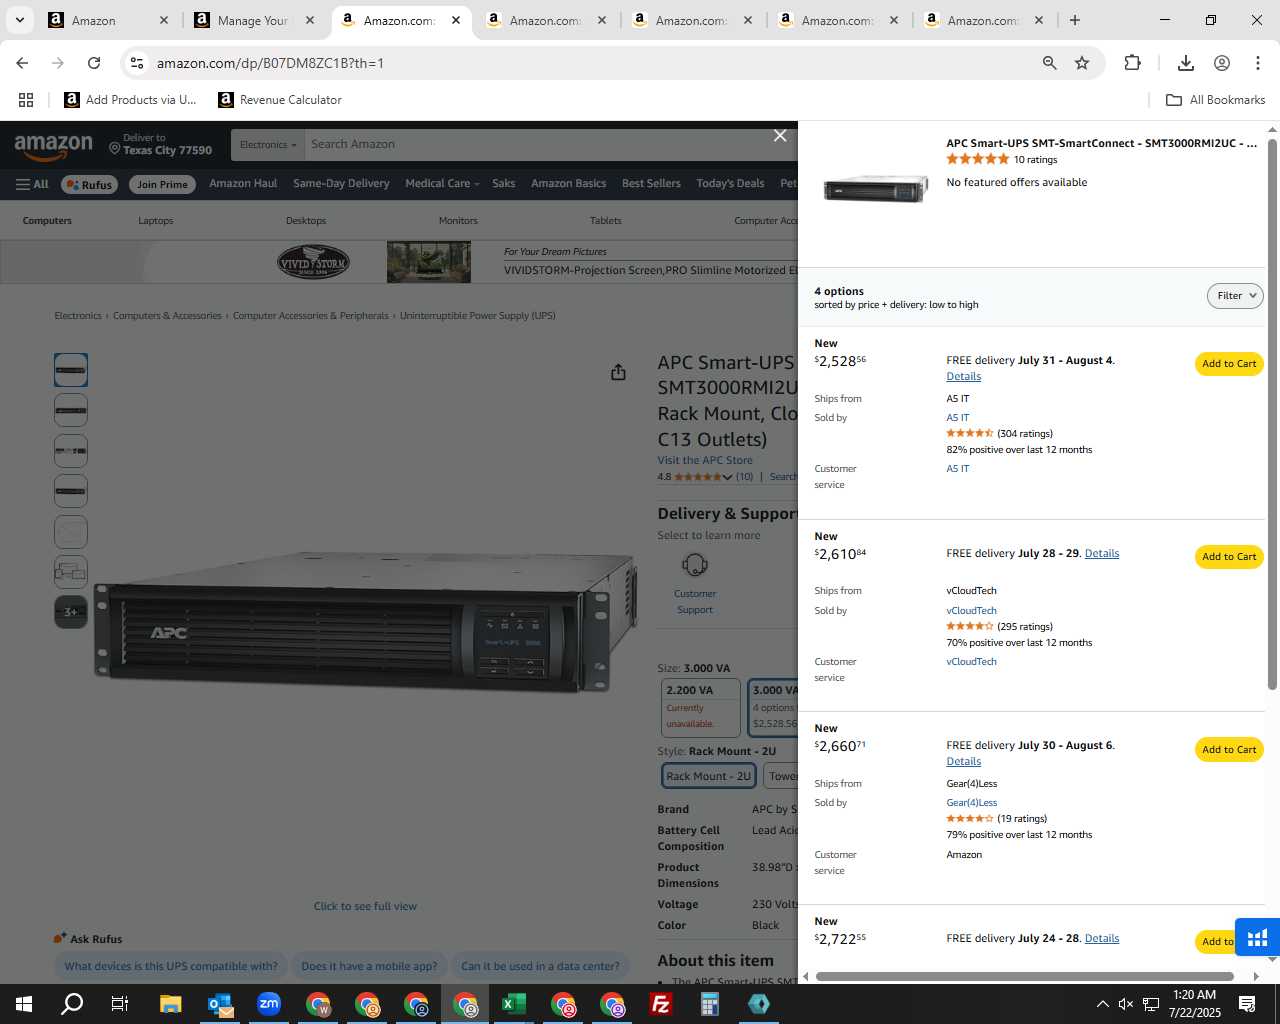Open Same-Day Delivery nav item
1280x1024 pixels.
click(x=341, y=184)
